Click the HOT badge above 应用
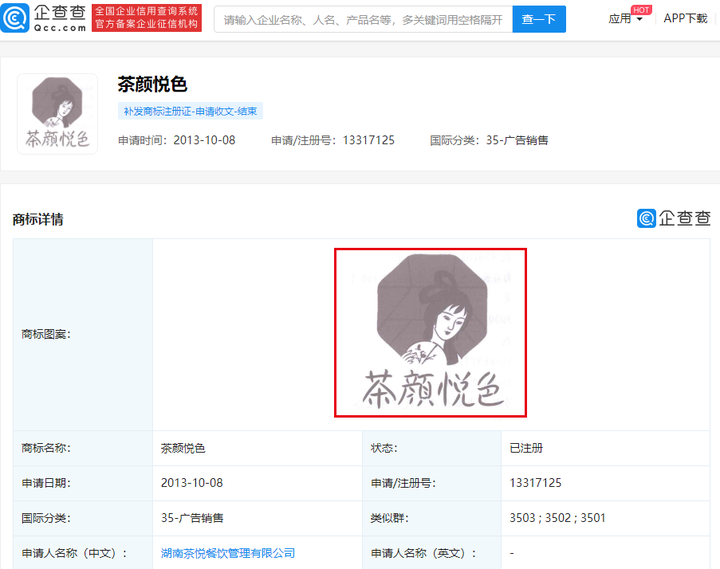 (641, 10)
